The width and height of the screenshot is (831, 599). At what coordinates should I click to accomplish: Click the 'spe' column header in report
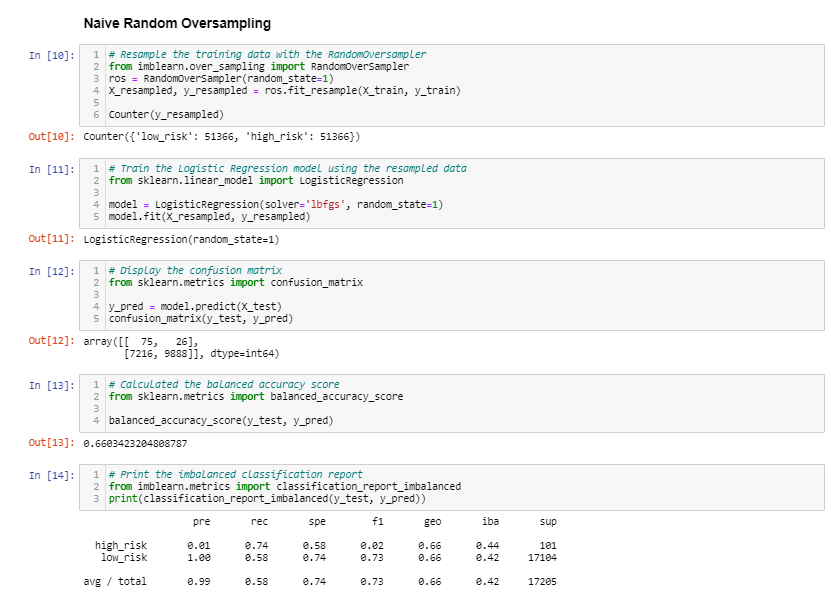(317, 522)
